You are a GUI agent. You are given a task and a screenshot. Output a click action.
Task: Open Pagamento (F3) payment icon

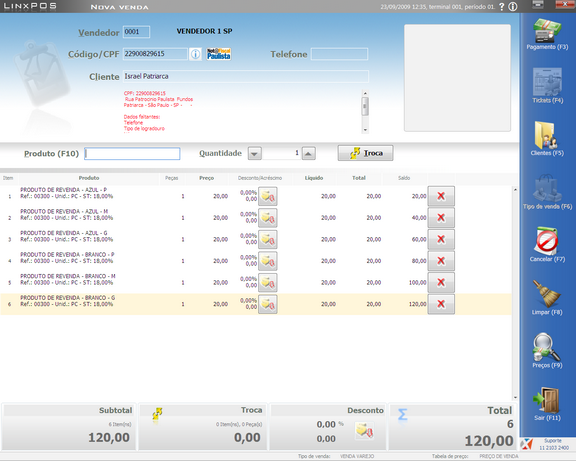[547, 34]
